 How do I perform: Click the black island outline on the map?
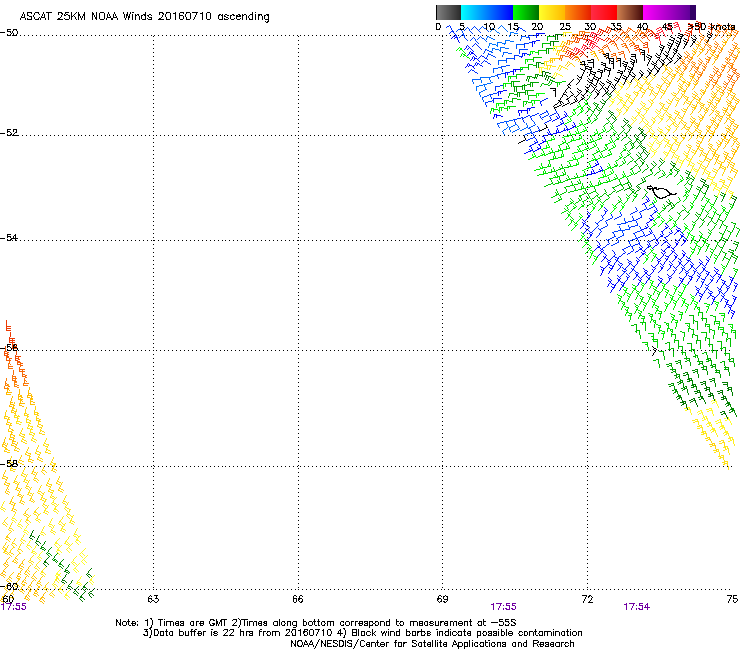661,192
